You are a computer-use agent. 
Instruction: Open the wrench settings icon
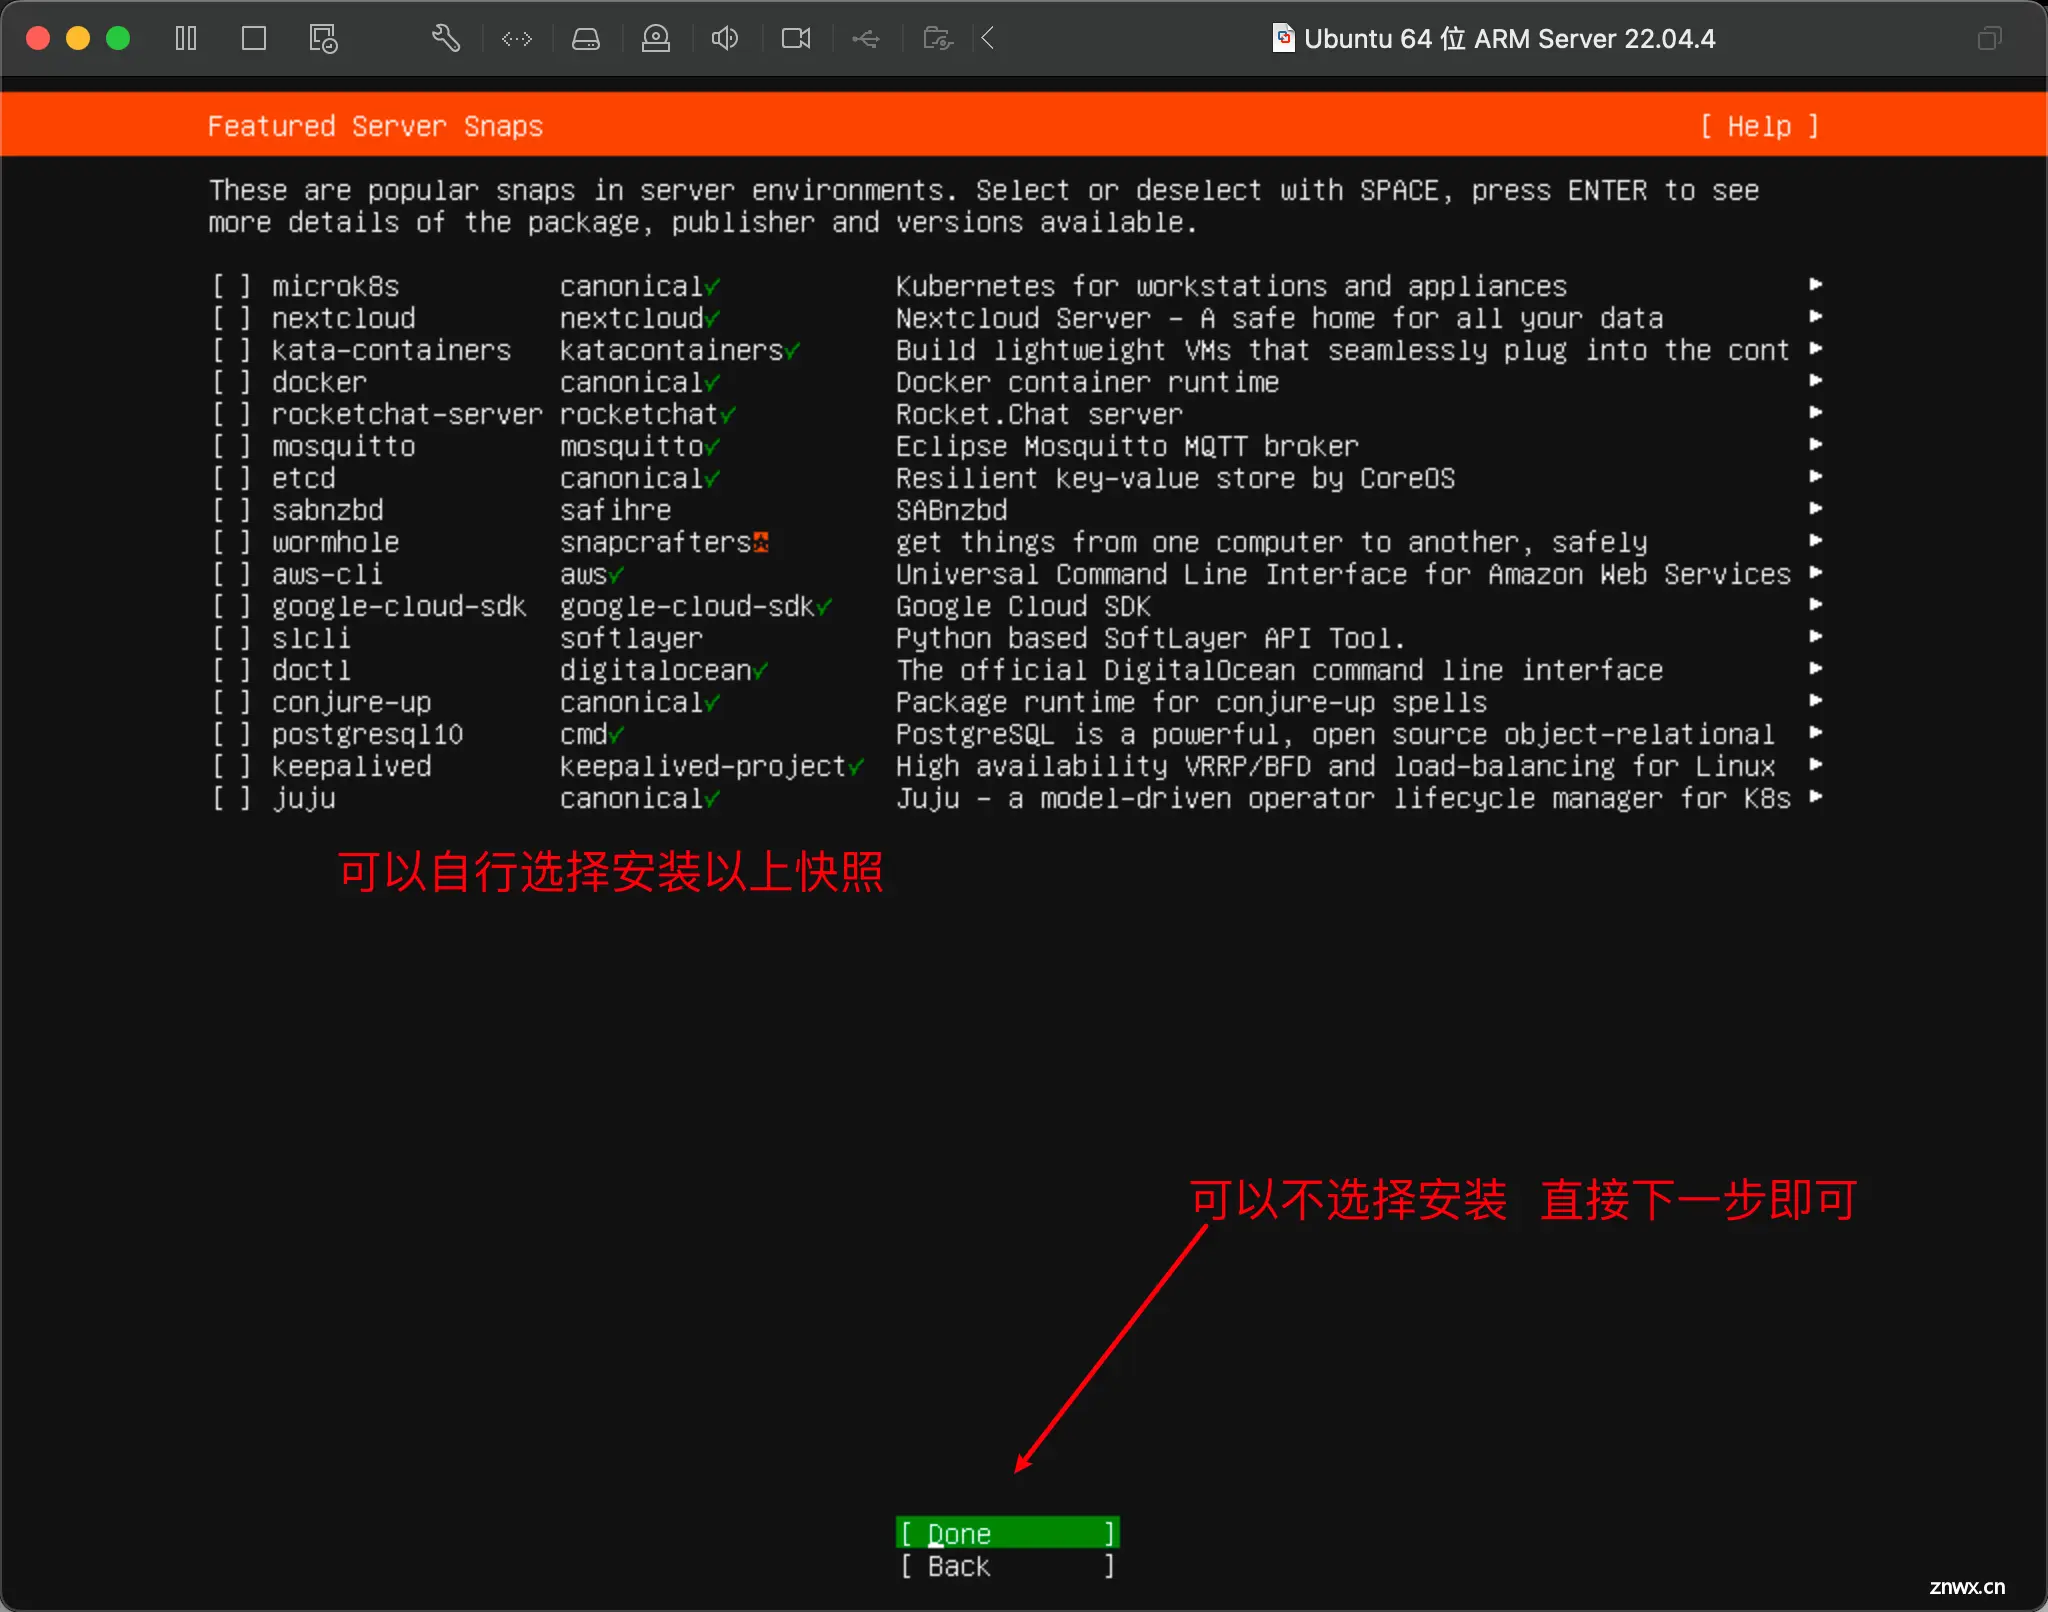(445, 39)
